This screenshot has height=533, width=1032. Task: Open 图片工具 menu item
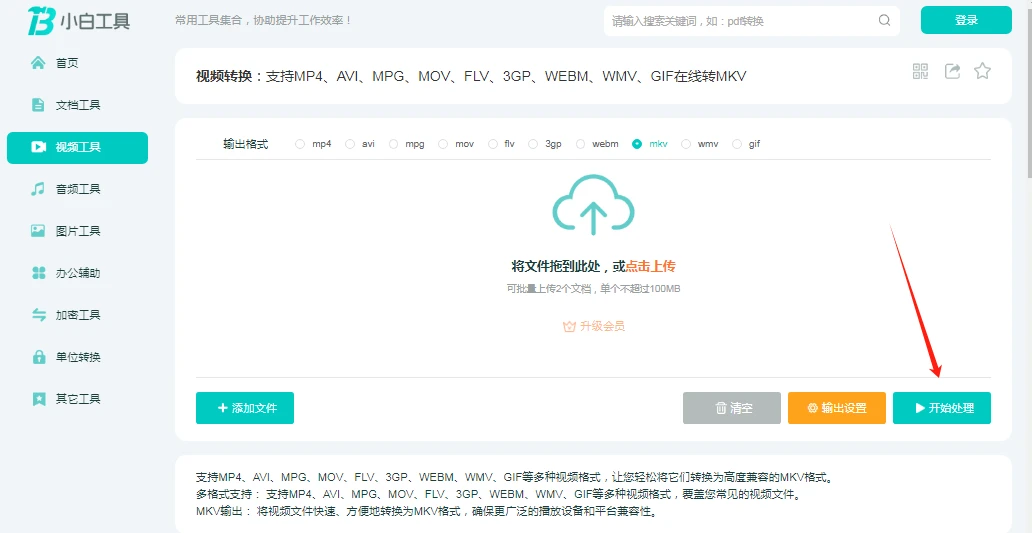click(x=77, y=231)
